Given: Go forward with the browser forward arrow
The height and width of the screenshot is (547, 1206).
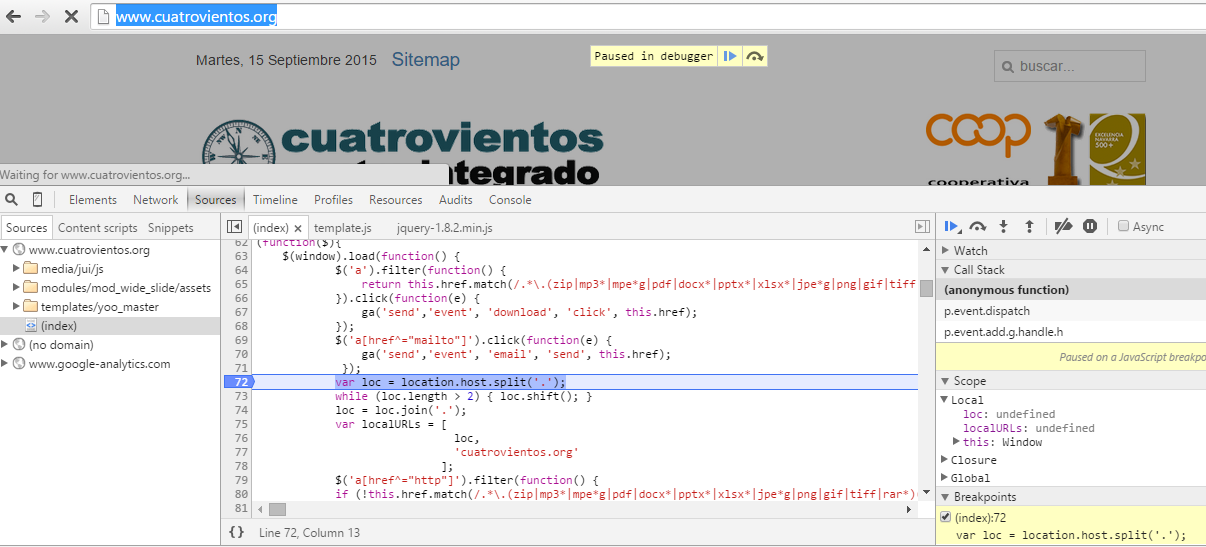Looking at the screenshot, I should 42,17.
